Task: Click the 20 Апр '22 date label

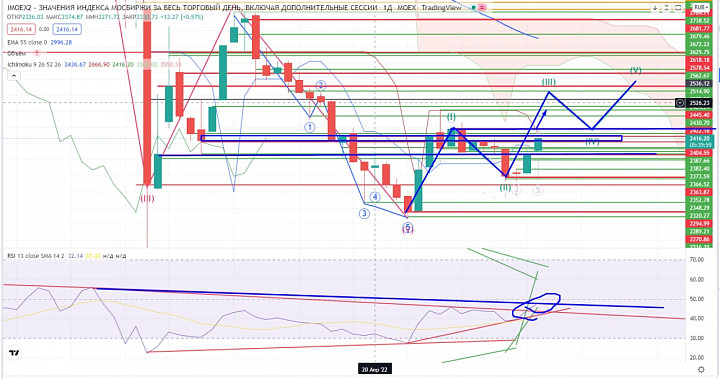Action: pyautogui.click(x=375, y=369)
